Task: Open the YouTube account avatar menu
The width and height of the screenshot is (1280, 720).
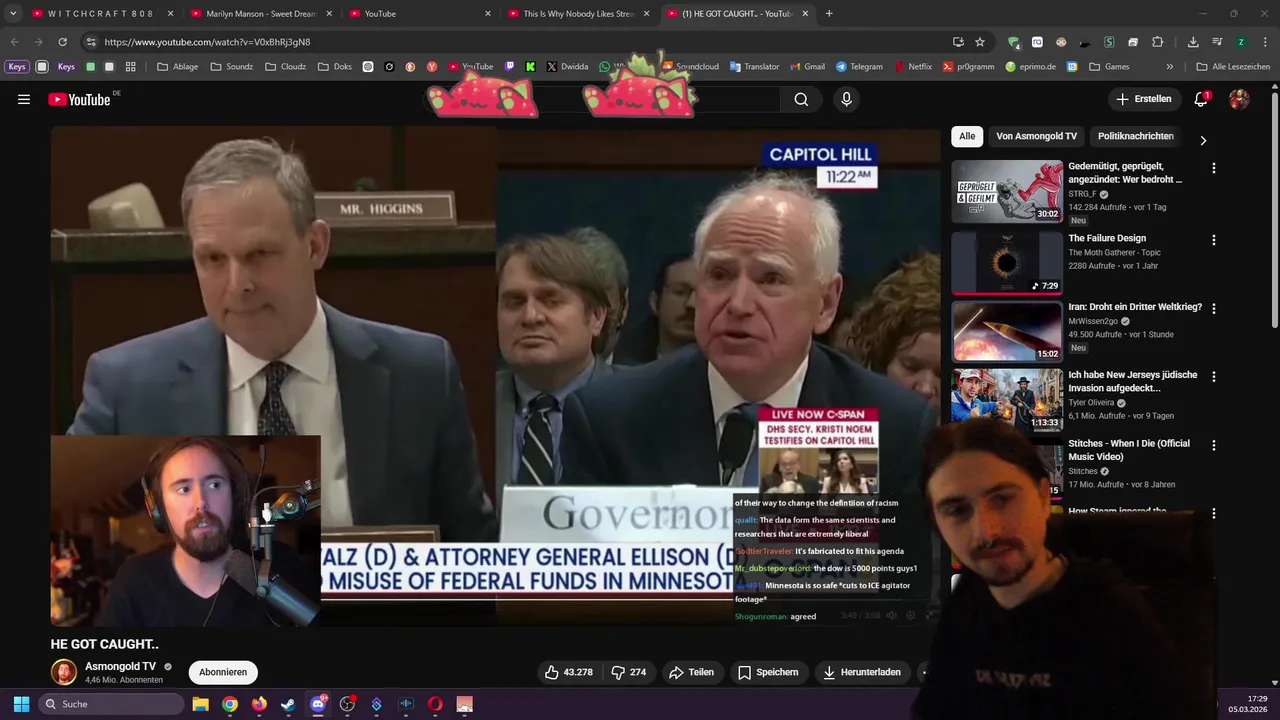Action: coord(1239,99)
